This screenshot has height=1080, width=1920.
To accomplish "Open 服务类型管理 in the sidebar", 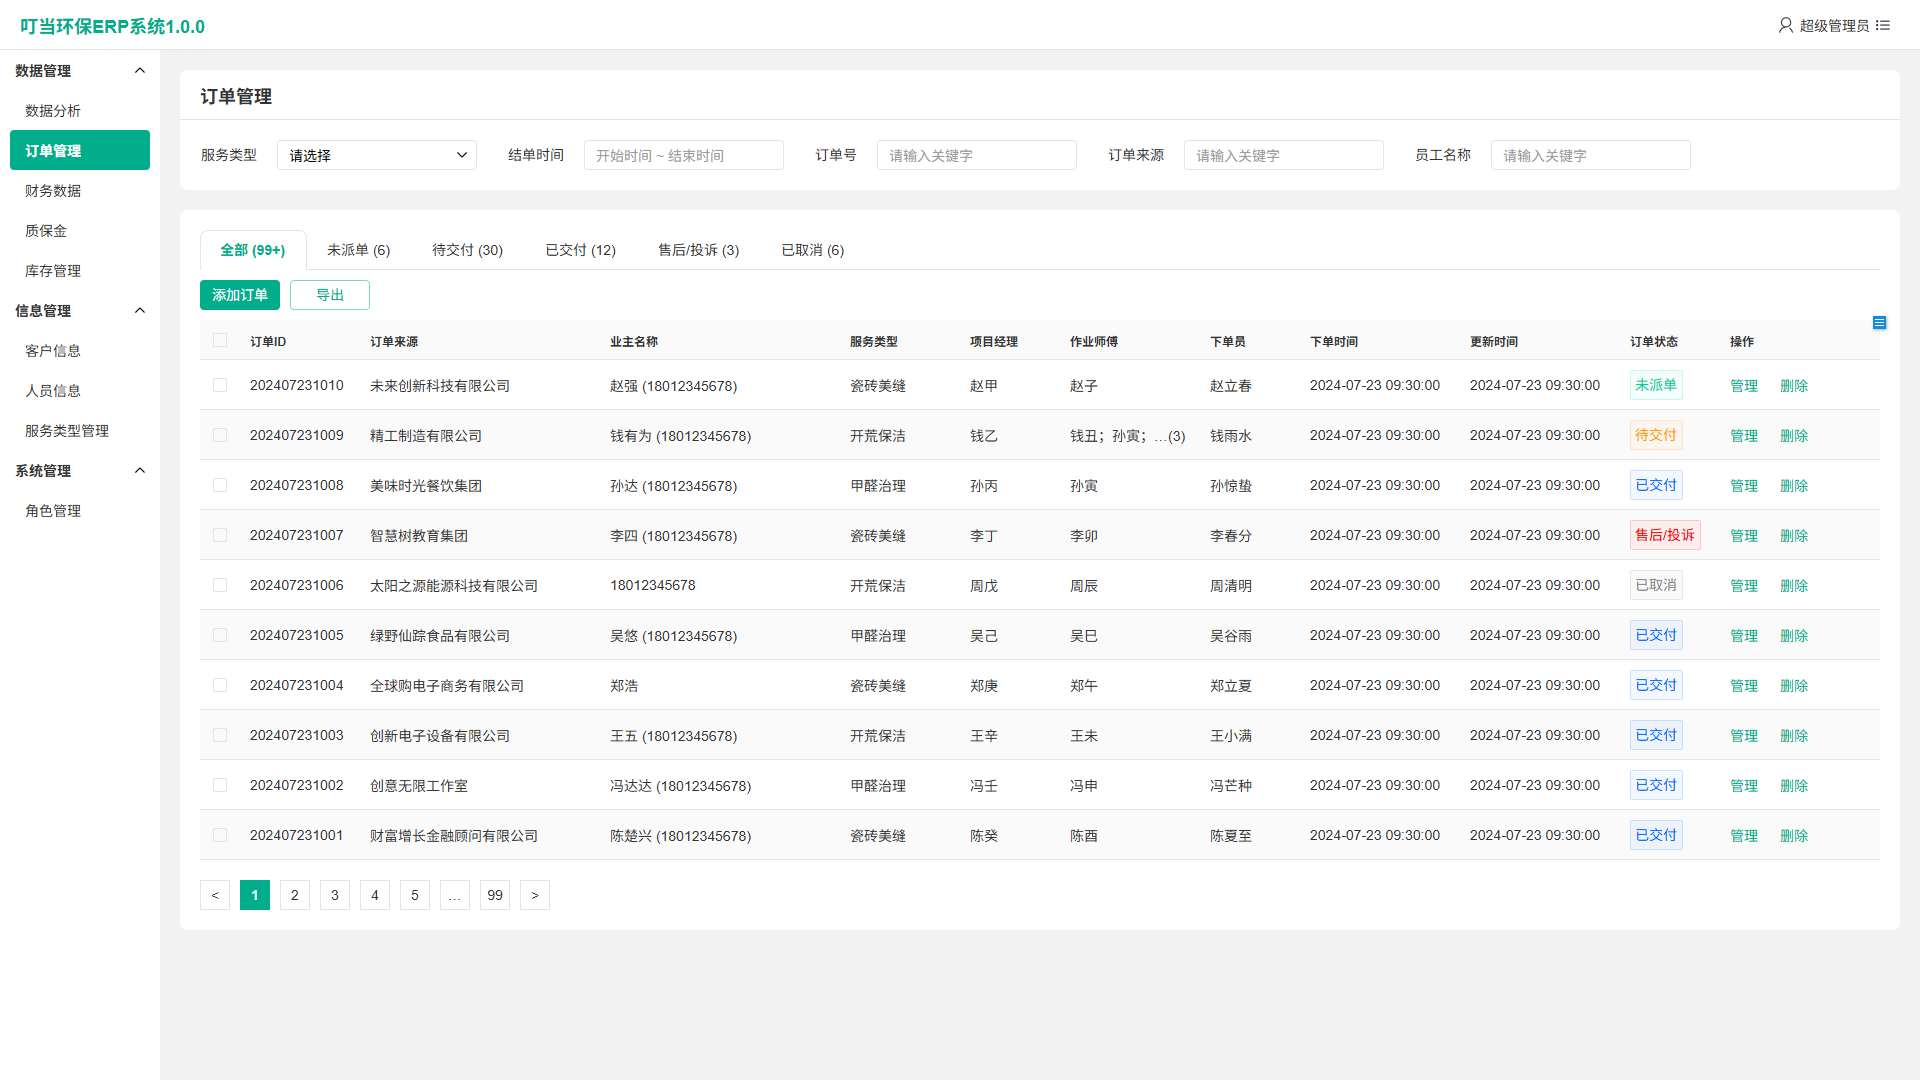I will point(80,430).
